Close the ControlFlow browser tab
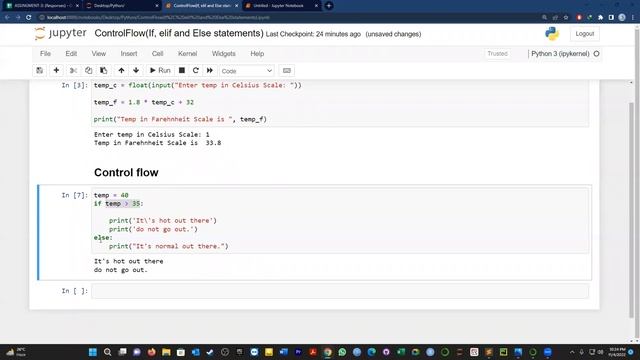This screenshot has height=360, width=640. pos(236,6)
